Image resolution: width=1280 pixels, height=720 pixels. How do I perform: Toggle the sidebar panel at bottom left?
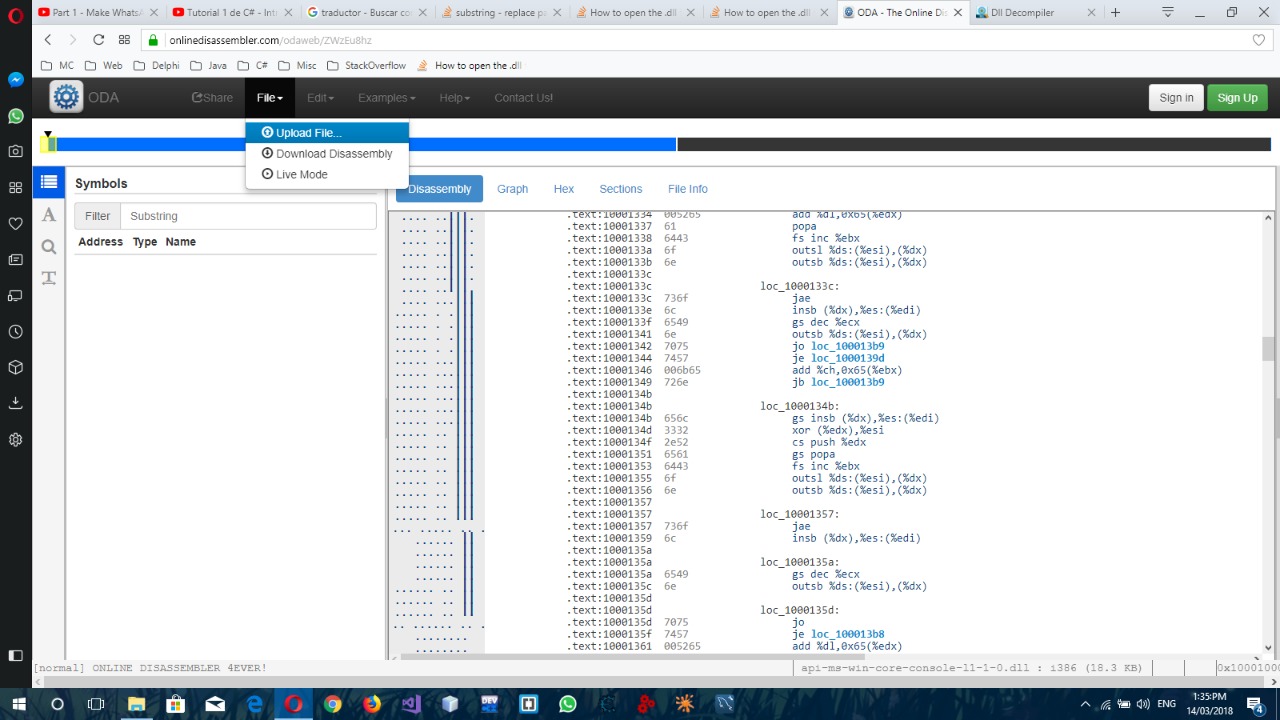coord(15,655)
